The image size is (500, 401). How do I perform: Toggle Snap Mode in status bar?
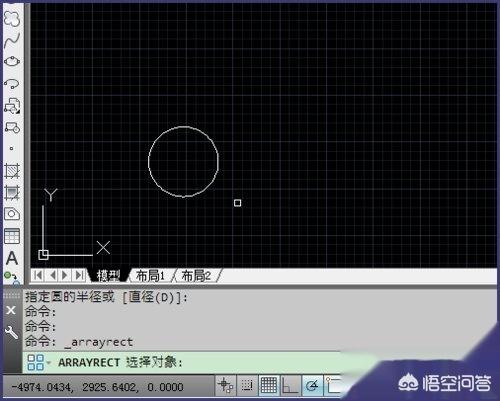coord(247,385)
